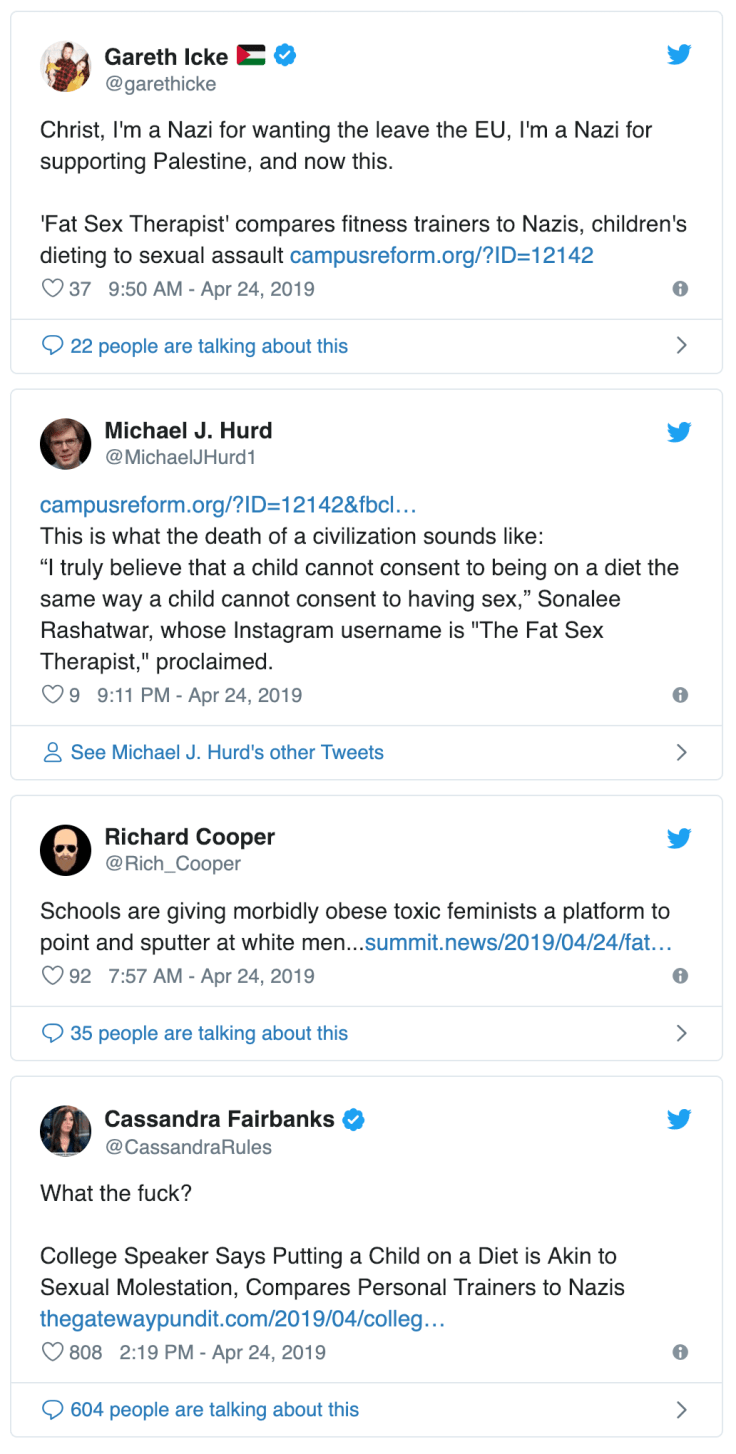
Task: Expand Gareth Icke's conversation with the right chevron
Action: click(682, 345)
